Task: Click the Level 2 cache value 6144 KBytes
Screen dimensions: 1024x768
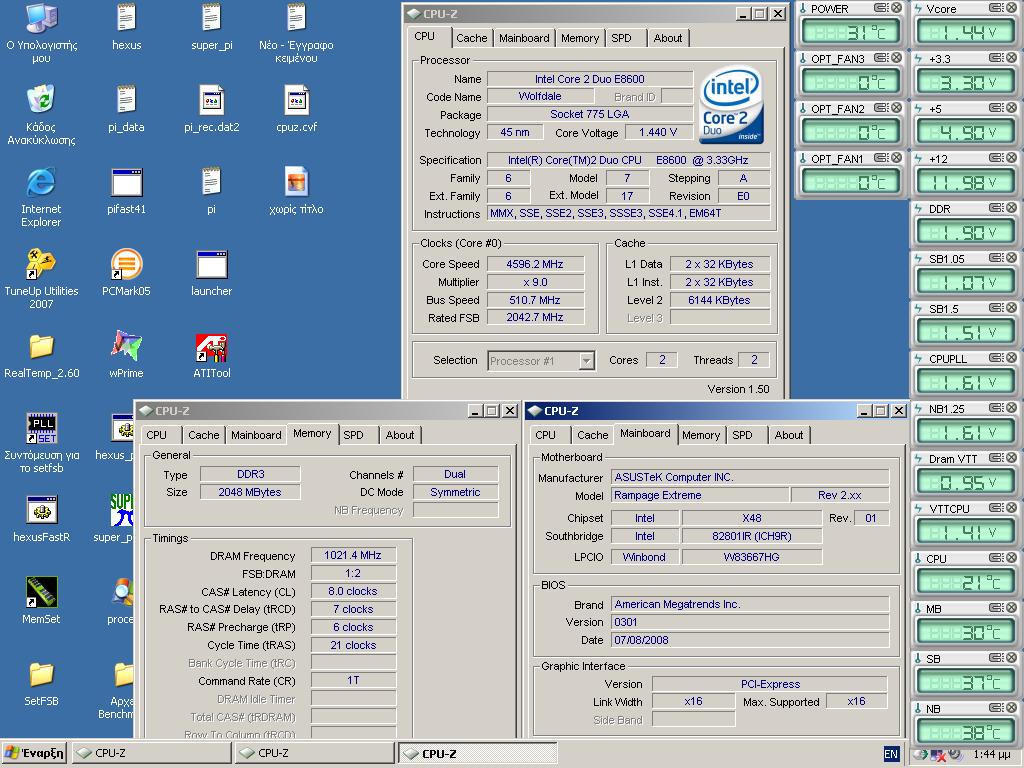Action: (x=720, y=300)
